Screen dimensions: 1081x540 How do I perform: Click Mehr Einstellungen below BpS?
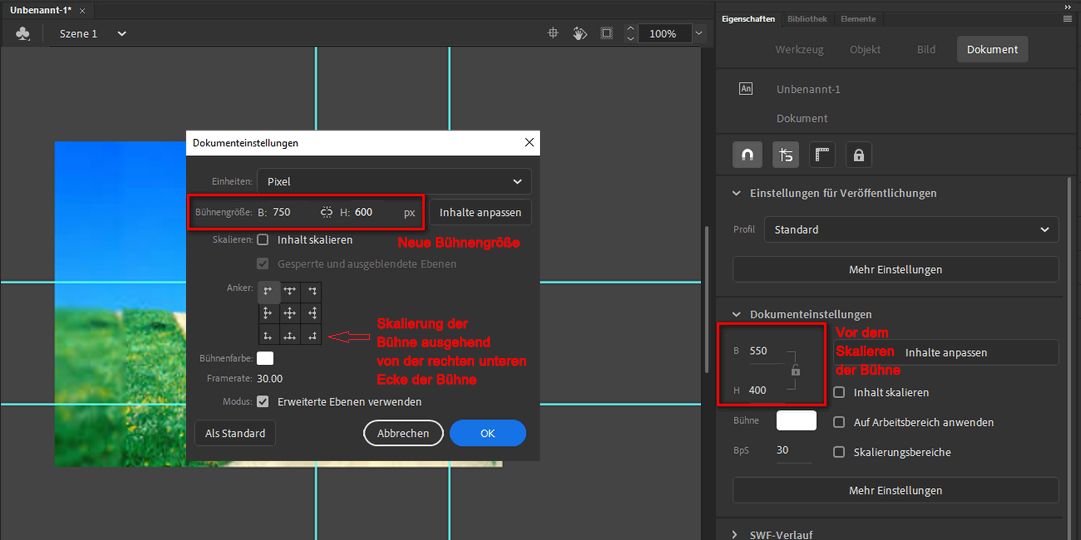click(895, 490)
